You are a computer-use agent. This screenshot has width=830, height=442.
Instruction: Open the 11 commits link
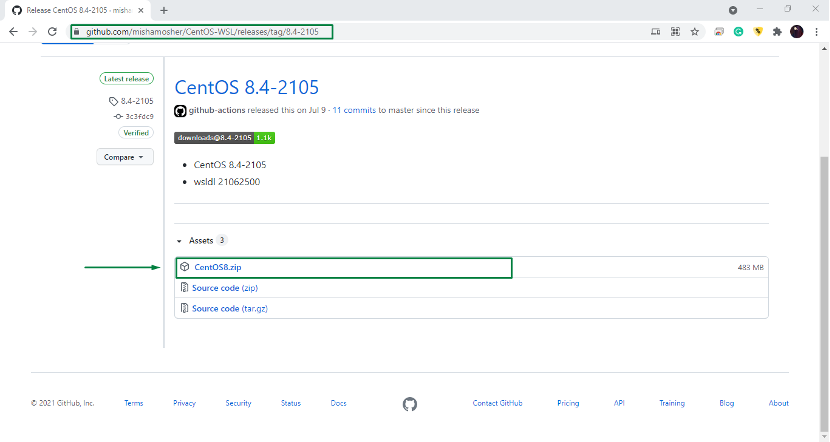coord(354,110)
